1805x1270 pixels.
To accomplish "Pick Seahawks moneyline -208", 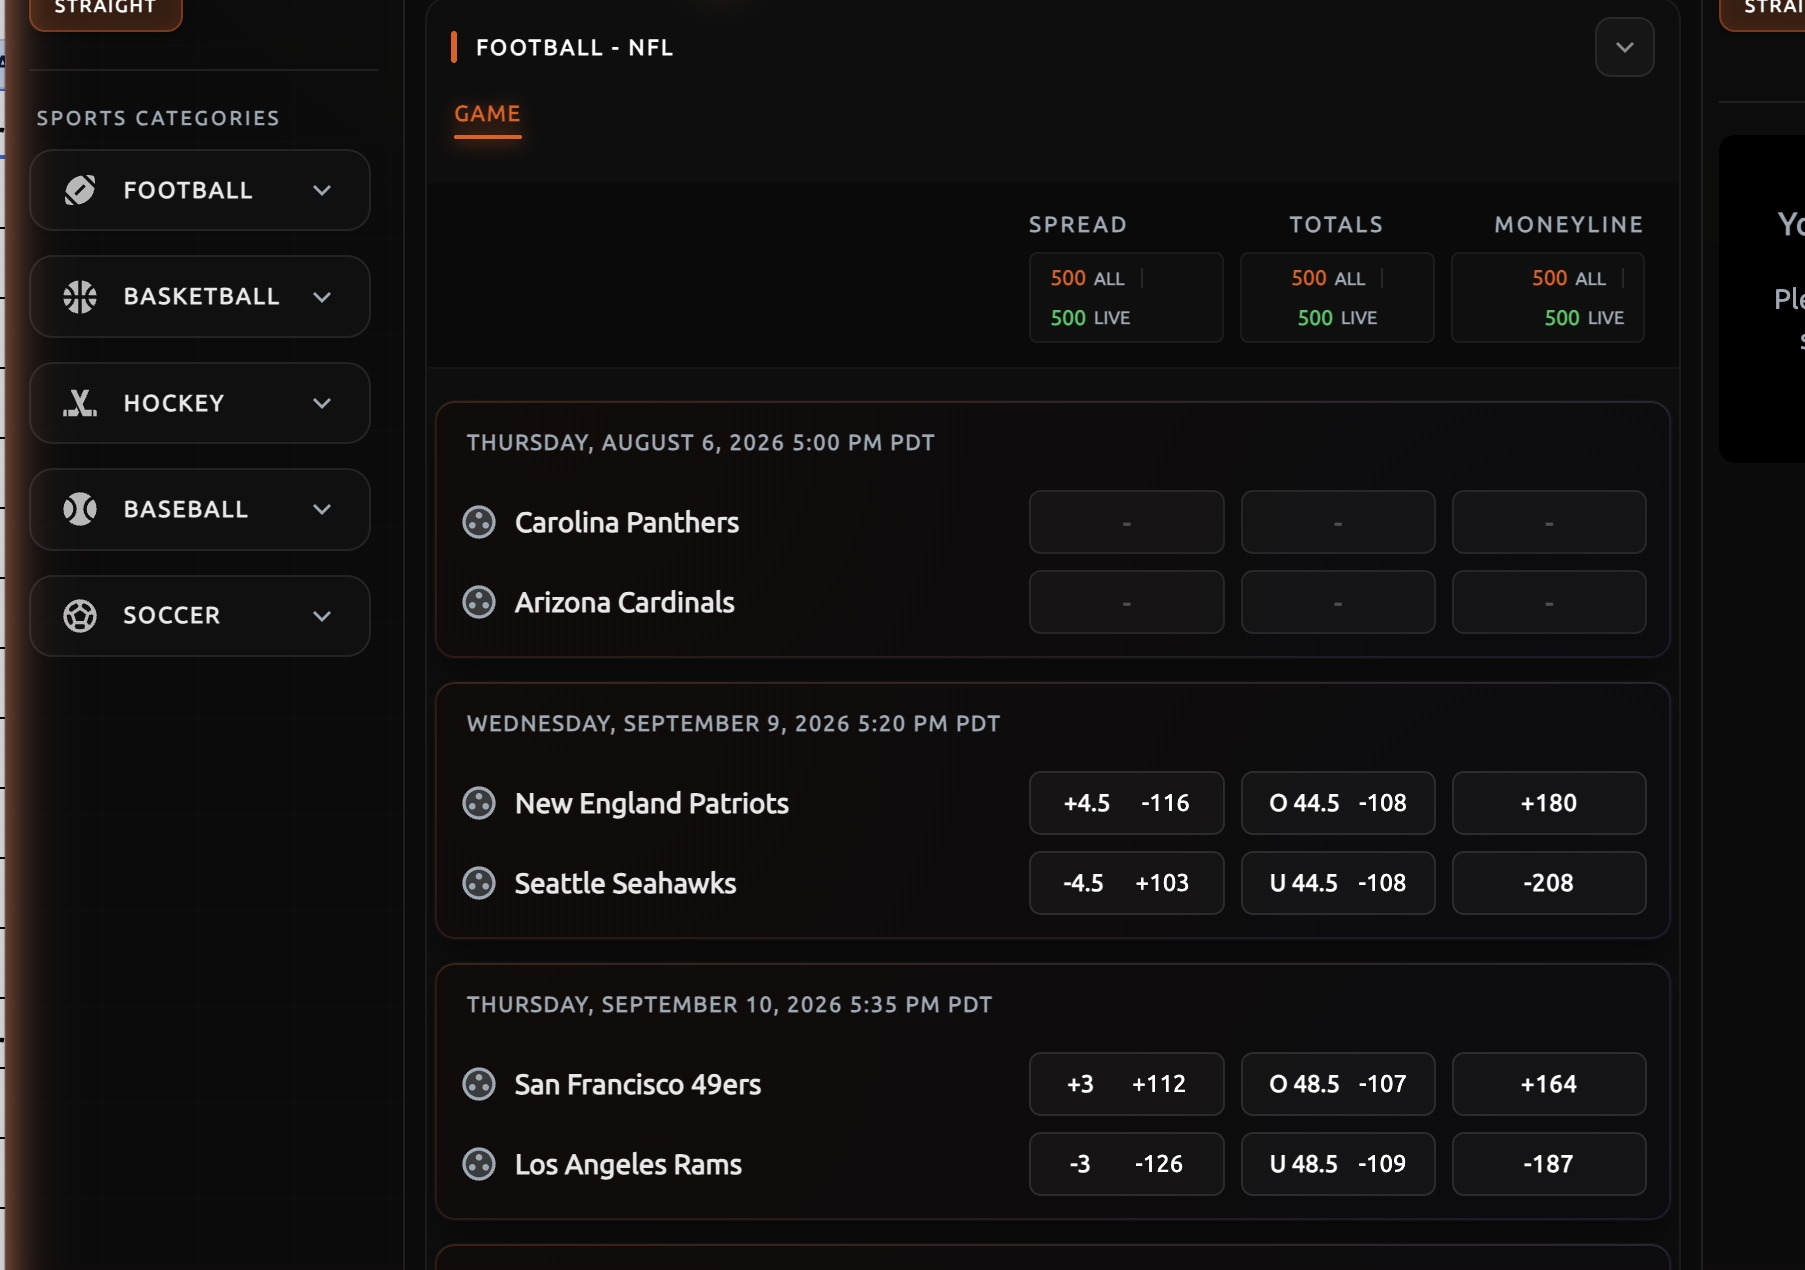I will [1549, 883].
